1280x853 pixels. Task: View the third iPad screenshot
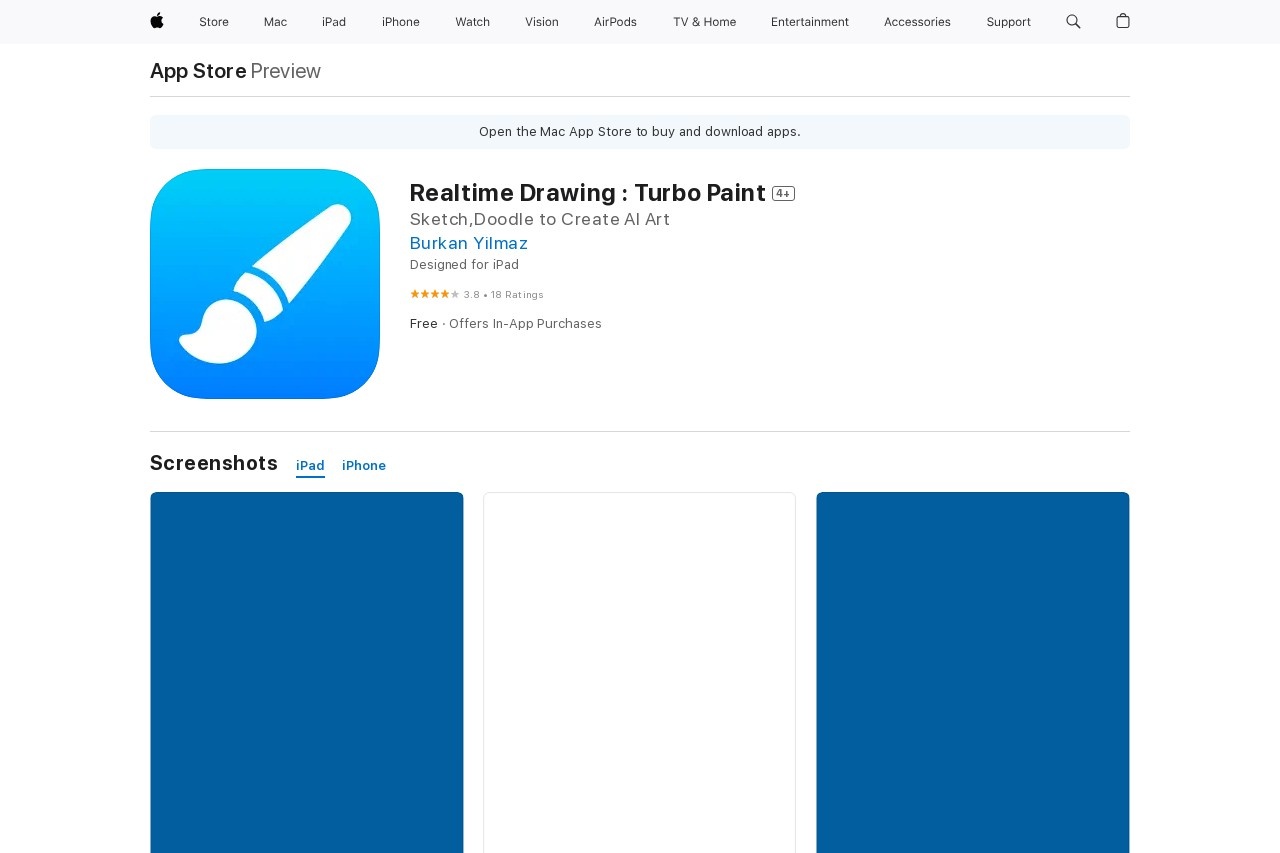point(973,672)
